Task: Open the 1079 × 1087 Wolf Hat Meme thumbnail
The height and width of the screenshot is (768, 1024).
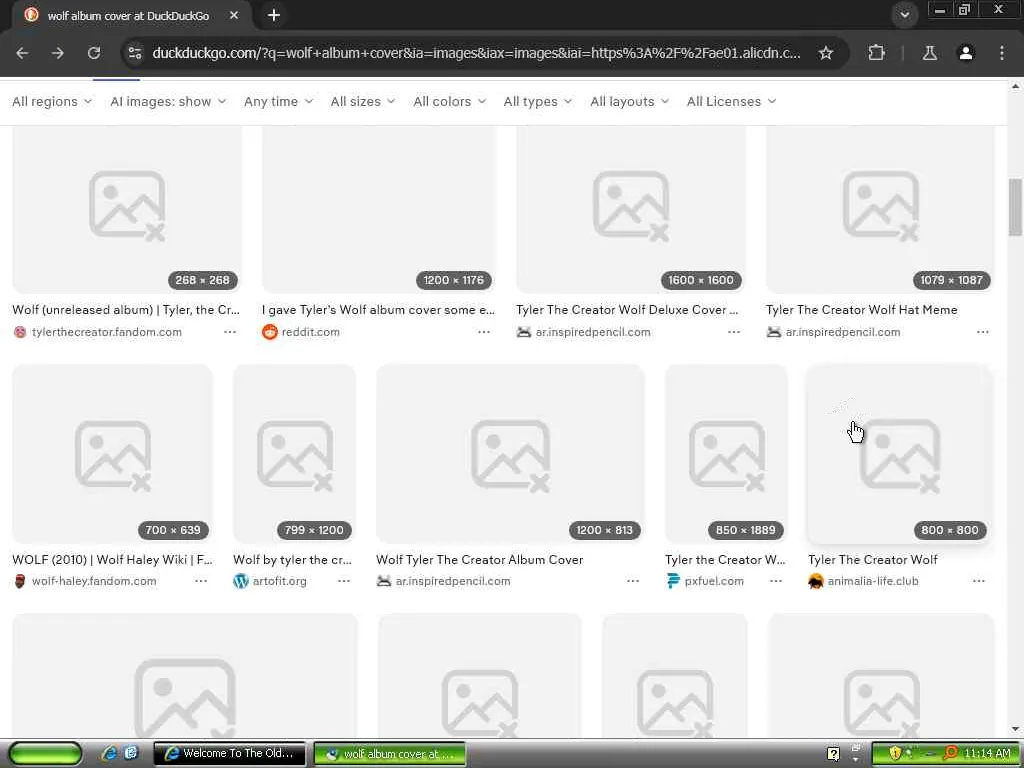Action: coord(880,209)
